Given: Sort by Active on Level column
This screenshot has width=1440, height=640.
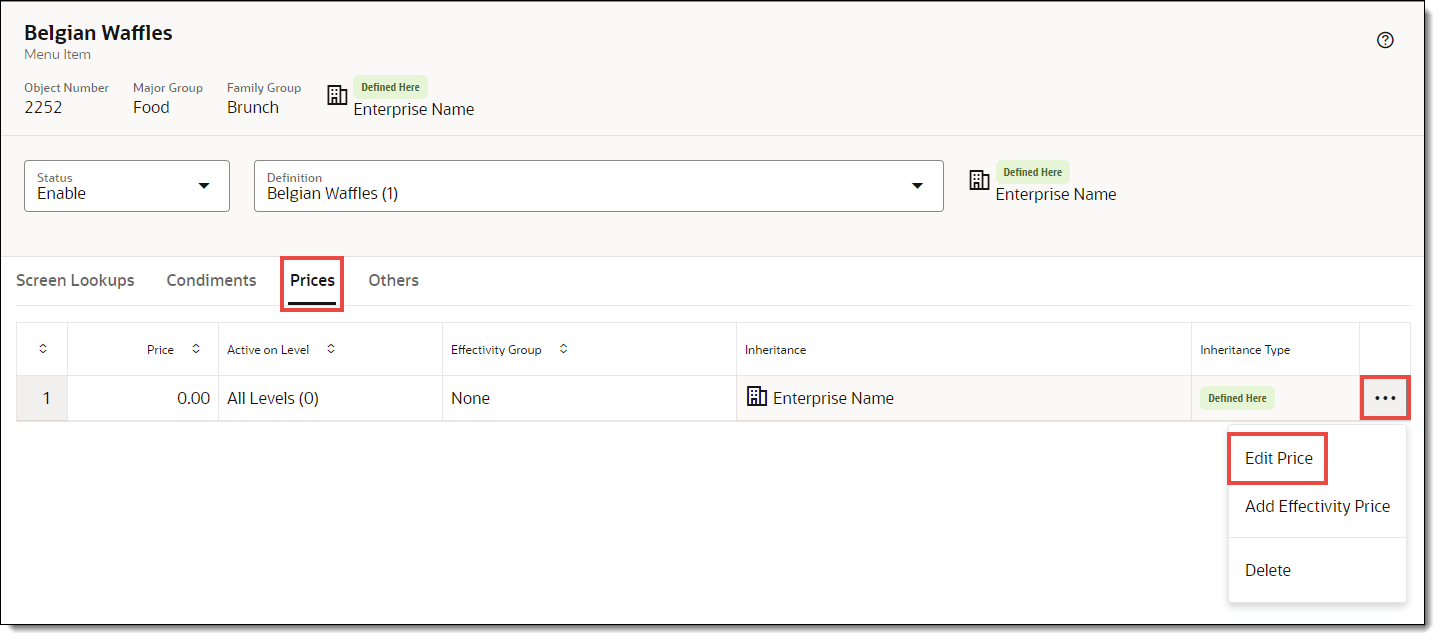Looking at the screenshot, I should (331, 349).
